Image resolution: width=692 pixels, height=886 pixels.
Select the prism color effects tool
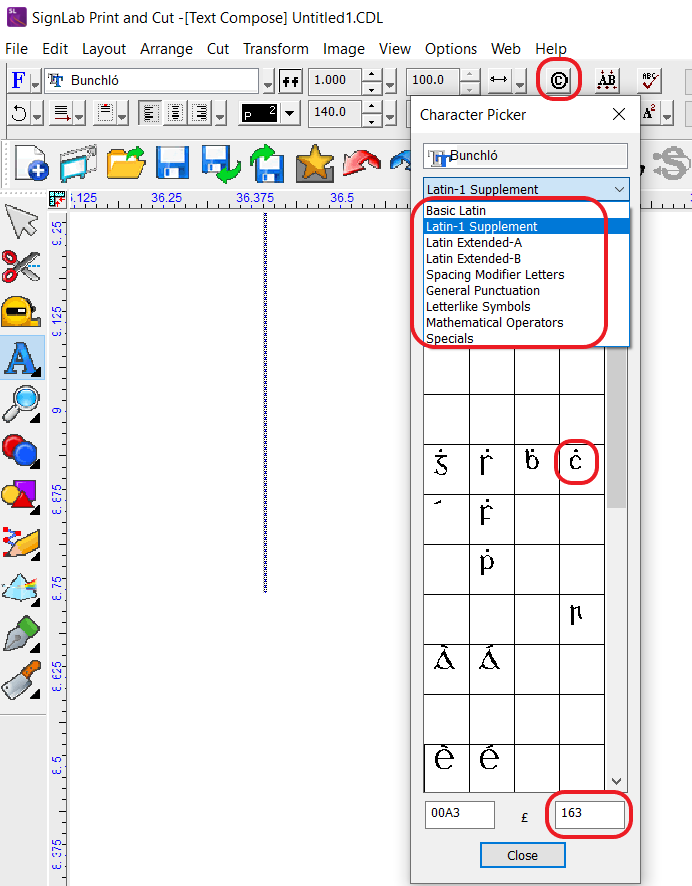pos(21,589)
